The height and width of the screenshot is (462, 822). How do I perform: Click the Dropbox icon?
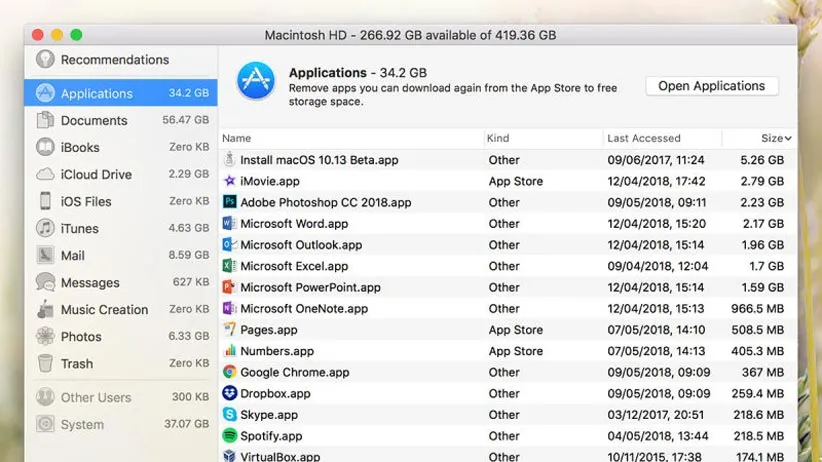[229, 393]
